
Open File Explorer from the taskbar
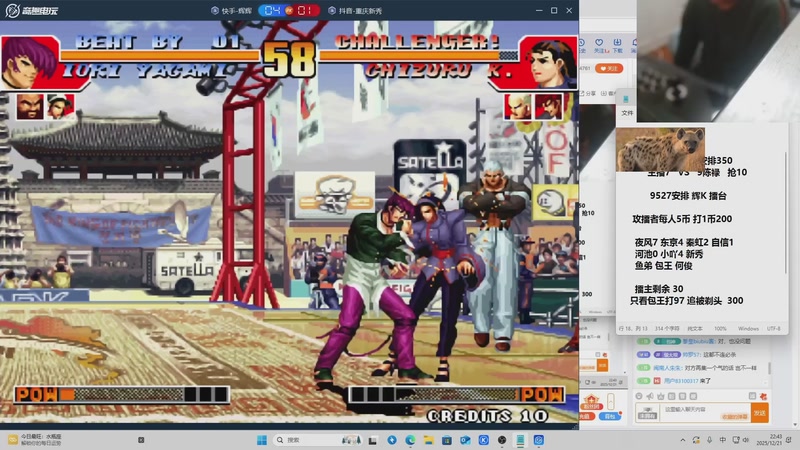click(429, 440)
